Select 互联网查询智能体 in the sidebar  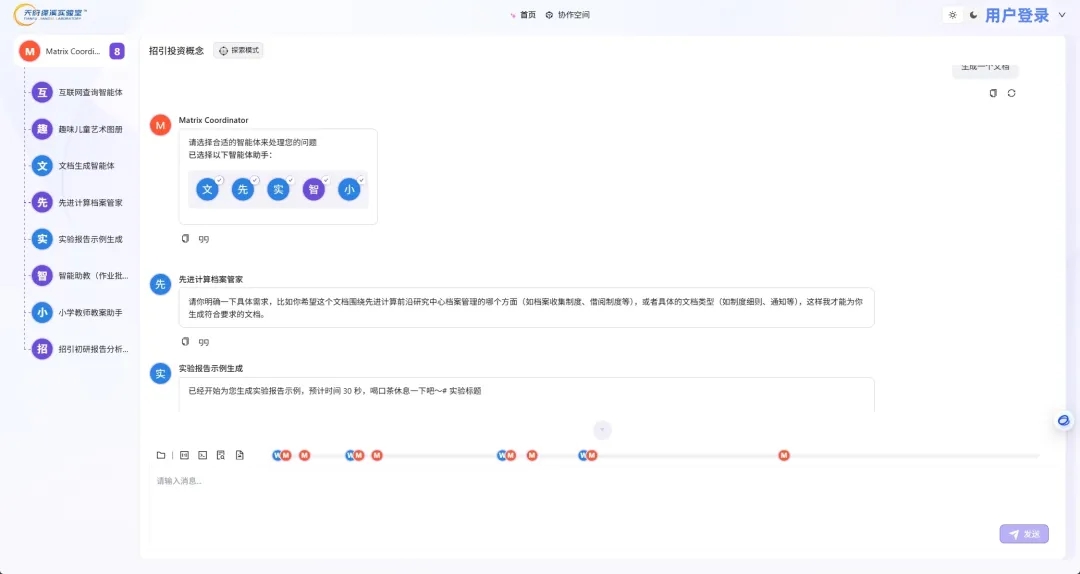[x=90, y=92]
